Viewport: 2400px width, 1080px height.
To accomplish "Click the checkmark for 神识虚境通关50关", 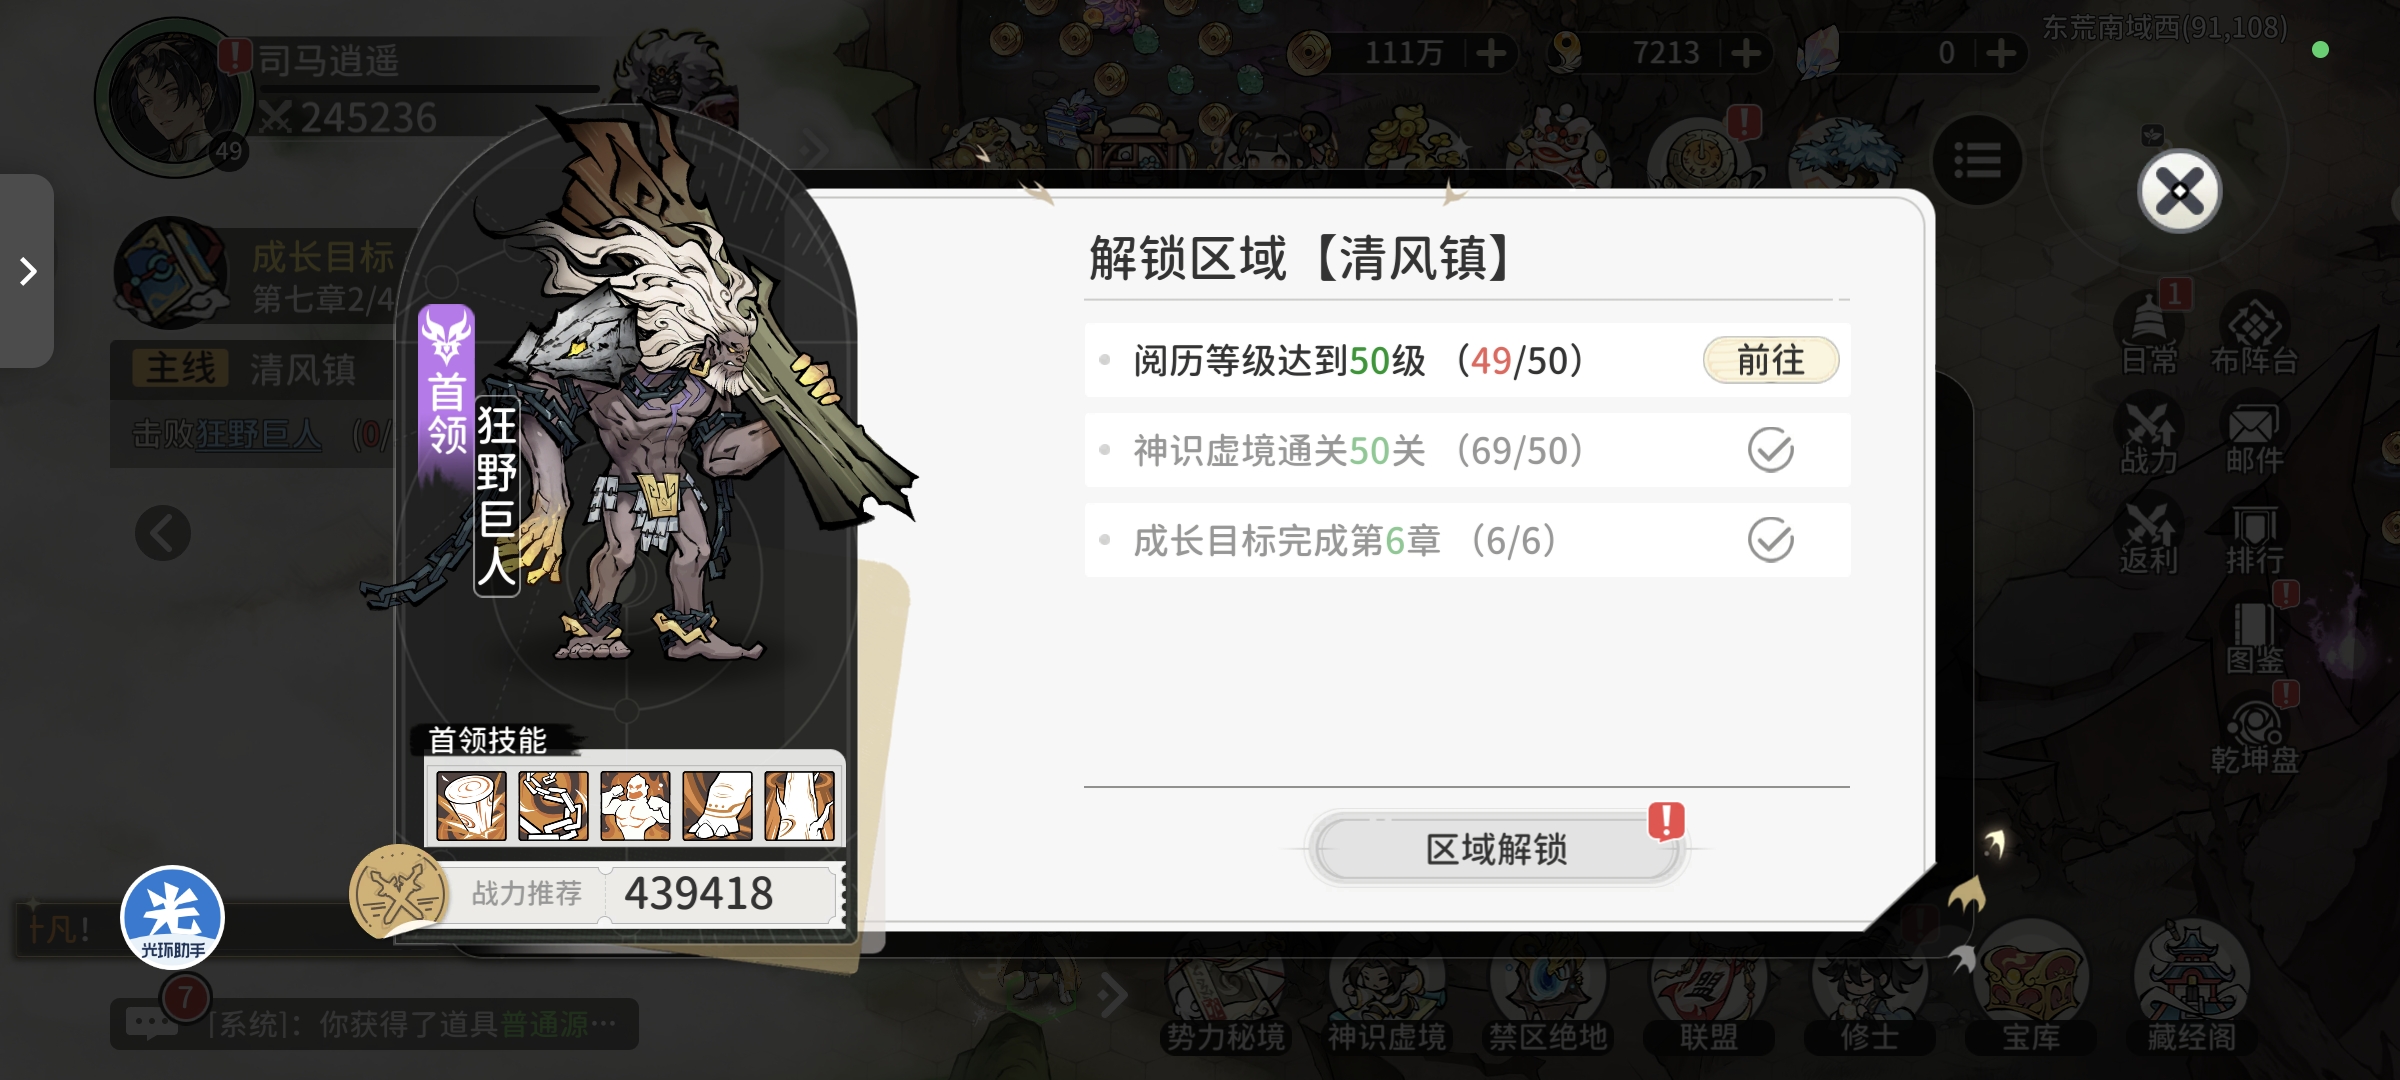I will pos(1770,450).
